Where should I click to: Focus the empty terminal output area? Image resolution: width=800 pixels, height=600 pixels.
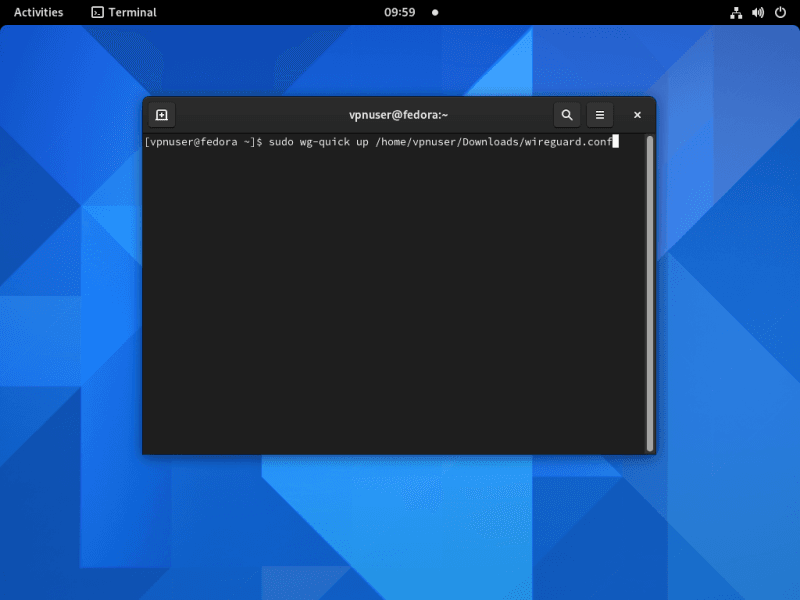[395, 300]
